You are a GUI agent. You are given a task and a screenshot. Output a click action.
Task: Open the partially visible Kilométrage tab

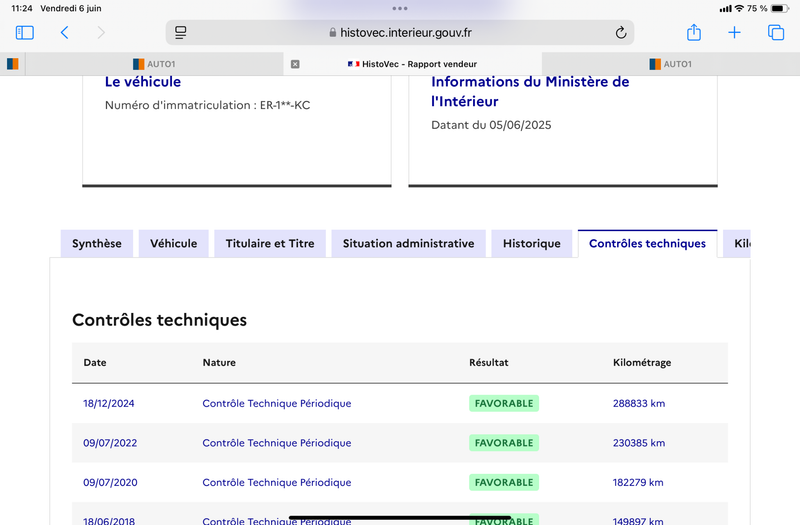(x=737, y=243)
